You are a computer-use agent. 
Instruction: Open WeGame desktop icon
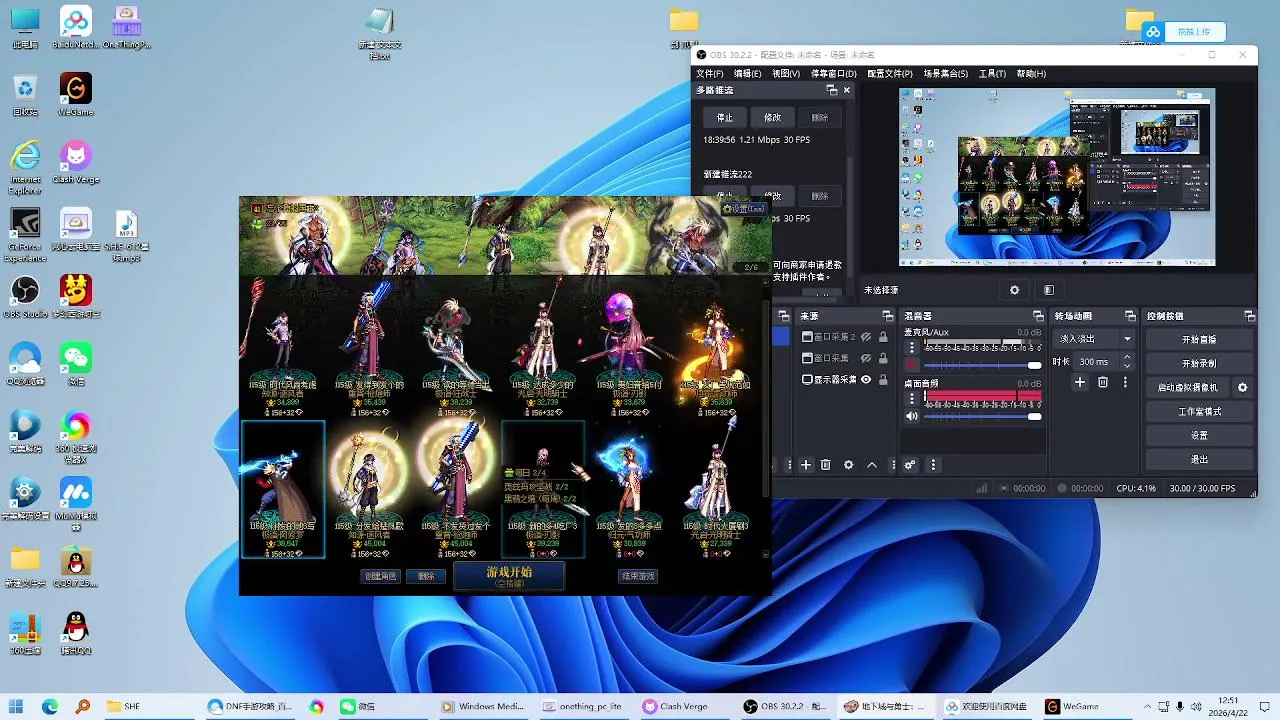(x=76, y=95)
